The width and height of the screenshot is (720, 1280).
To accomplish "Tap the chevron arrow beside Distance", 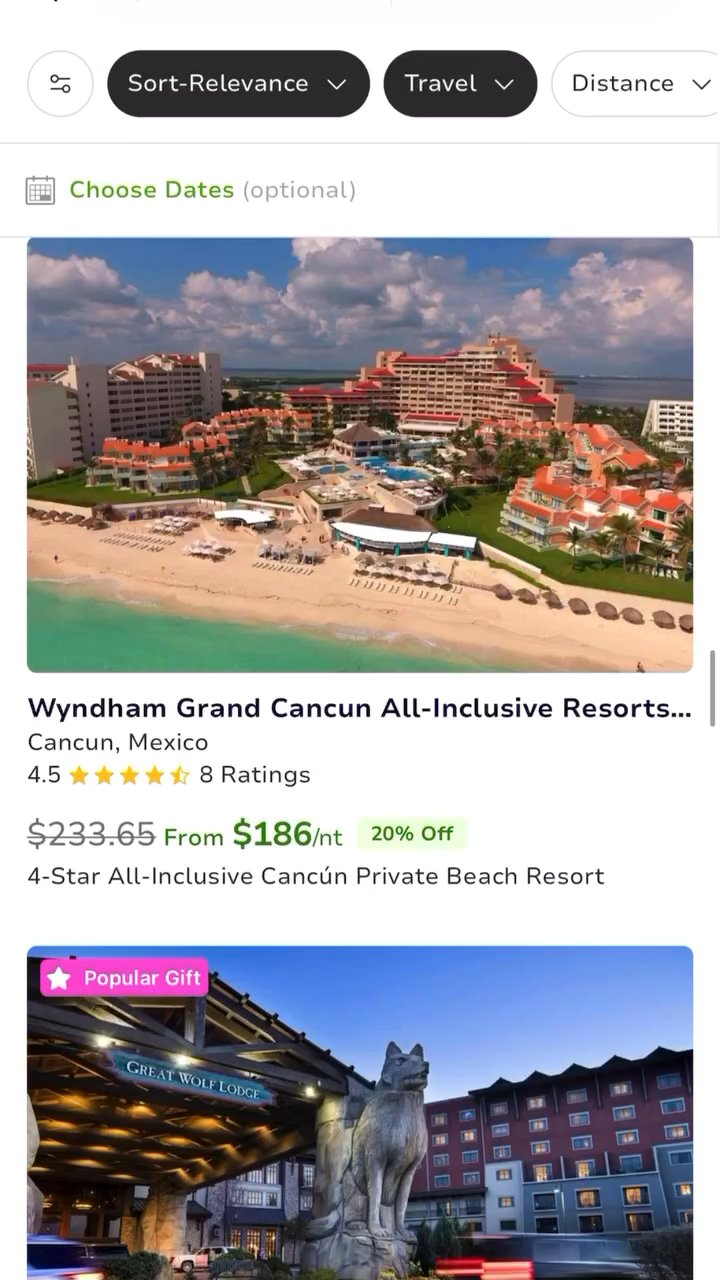I will 701,84.
